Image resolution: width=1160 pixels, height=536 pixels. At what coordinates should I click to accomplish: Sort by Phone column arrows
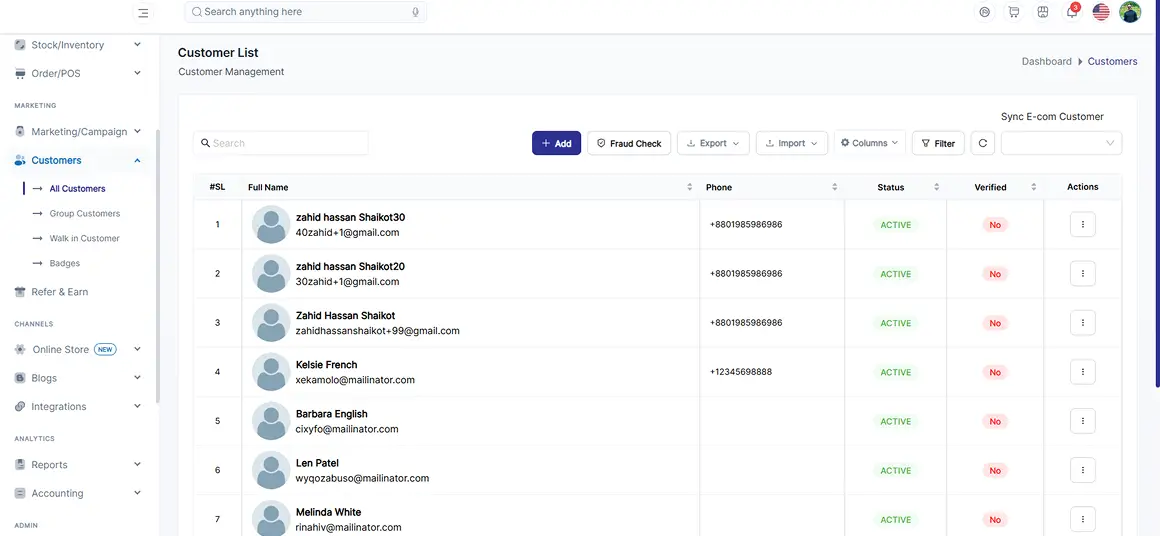click(x=834, y=187)
